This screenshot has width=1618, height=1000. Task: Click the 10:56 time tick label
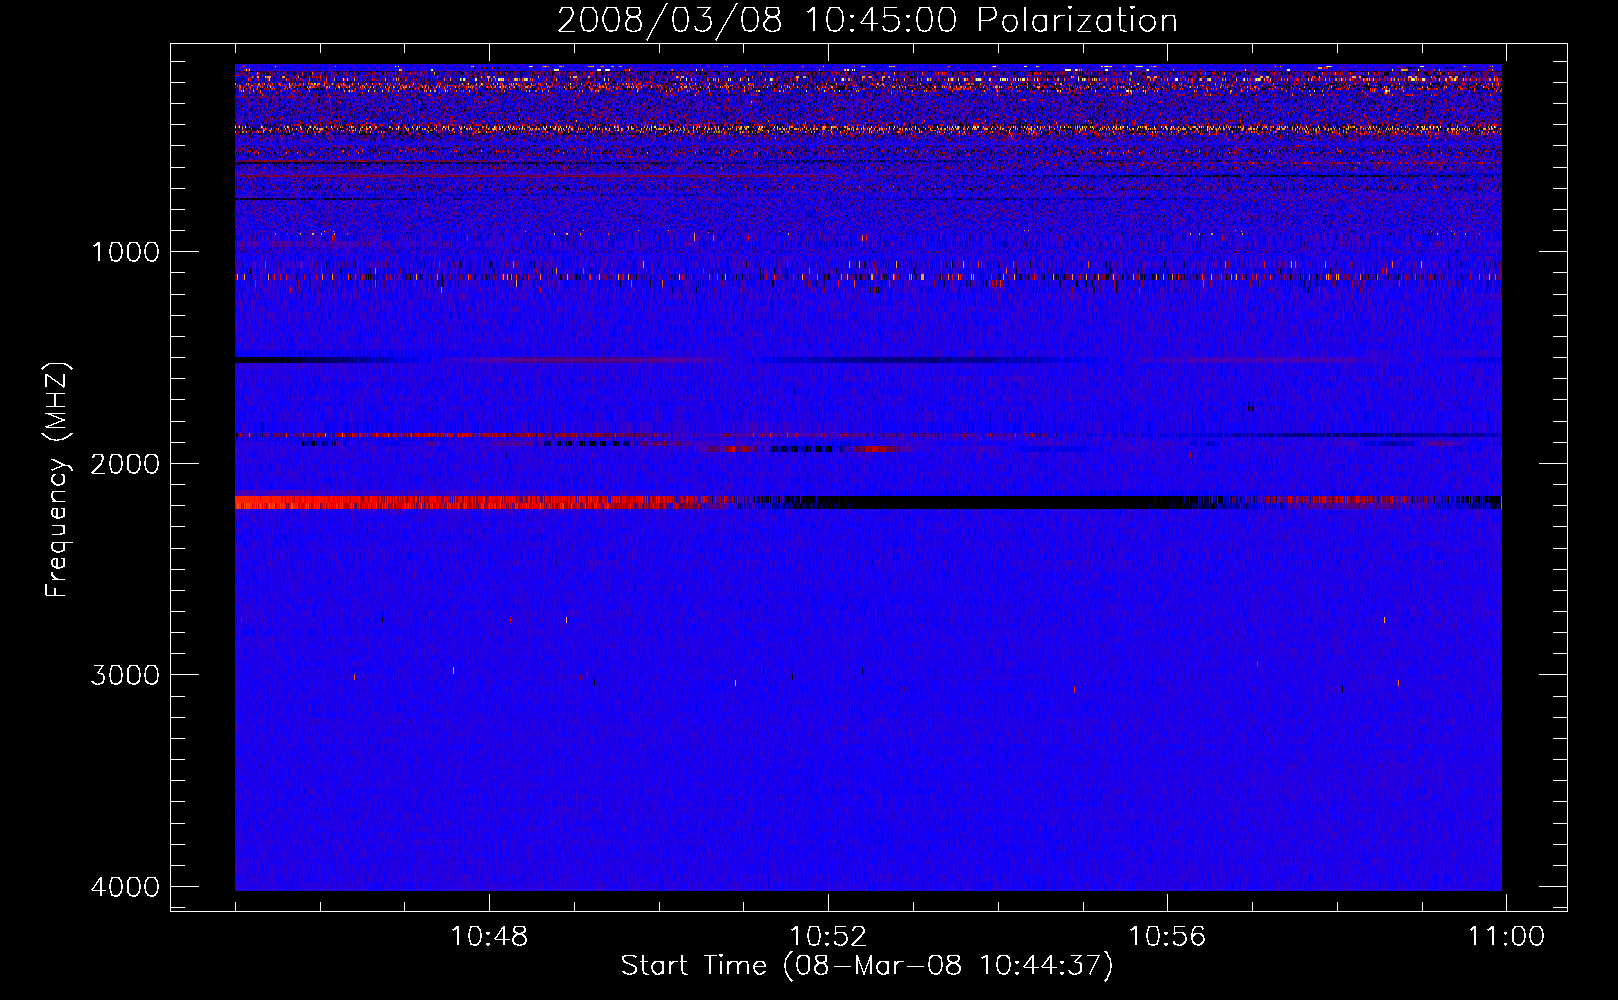point(1167,937)
